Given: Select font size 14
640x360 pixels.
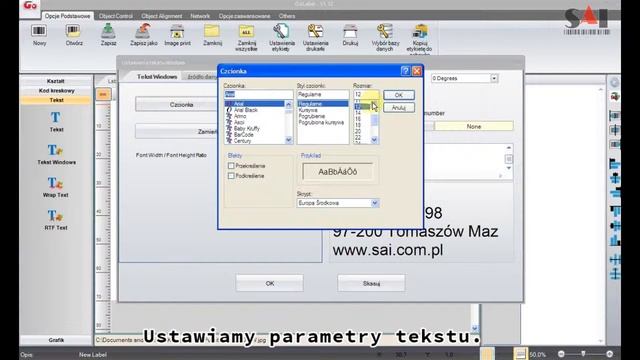Looking at the screenshot, I should tap(358, 113).
